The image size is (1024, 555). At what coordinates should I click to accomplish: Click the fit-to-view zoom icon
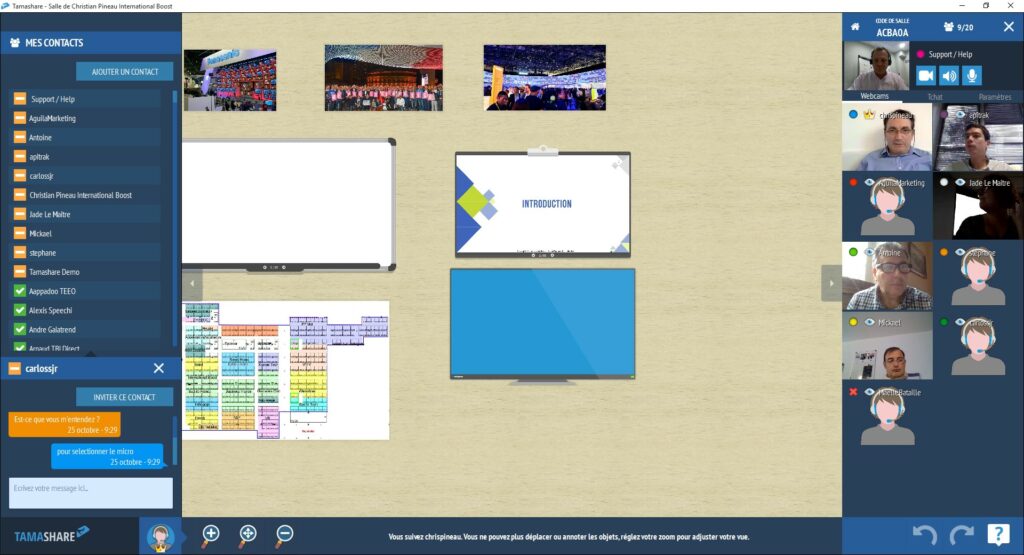tap(247, 534)
